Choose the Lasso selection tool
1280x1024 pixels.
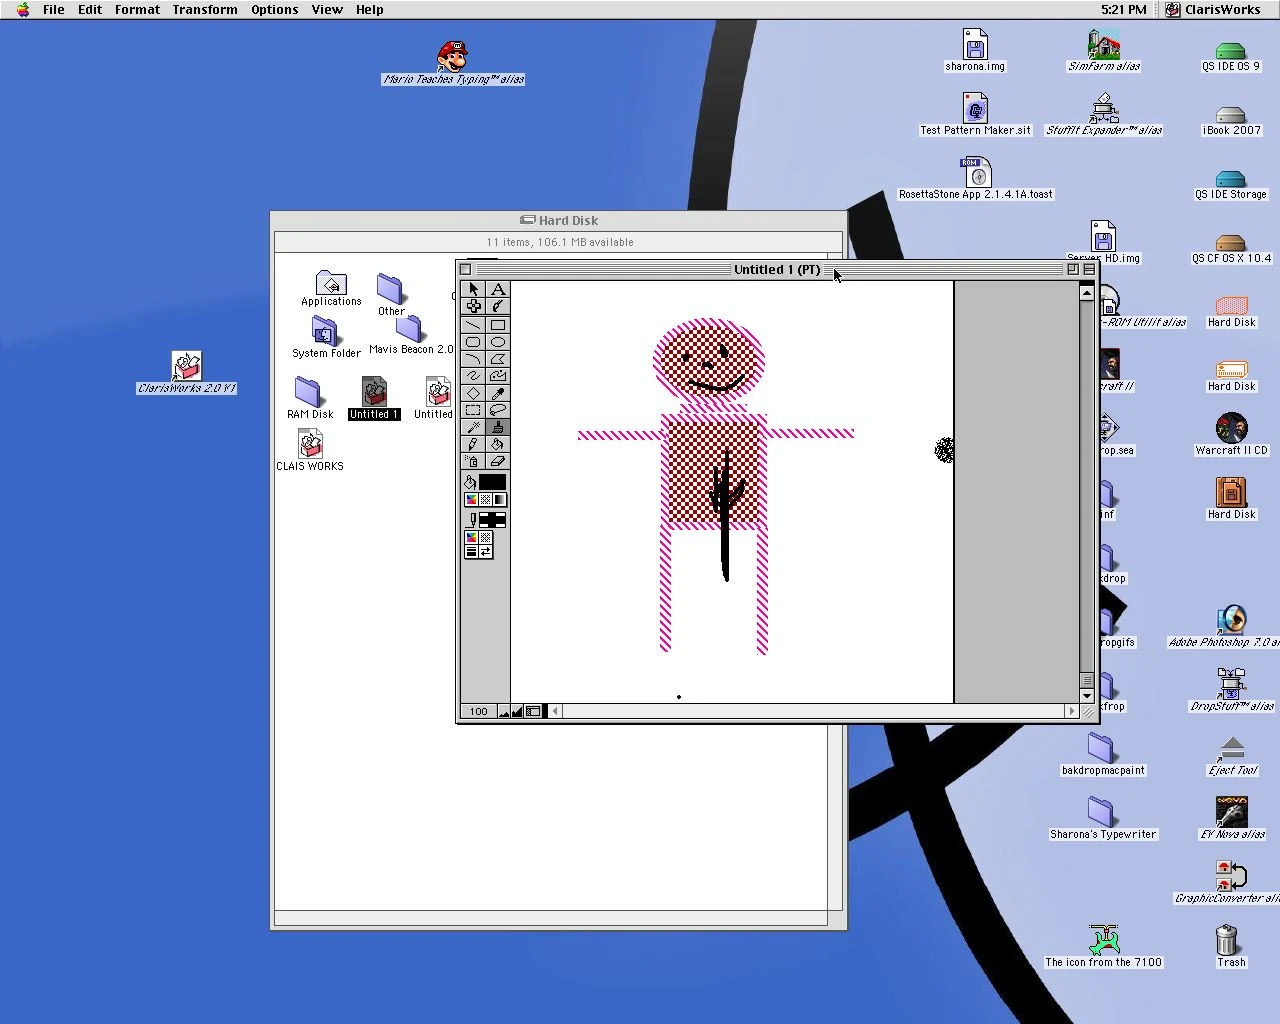498,410
